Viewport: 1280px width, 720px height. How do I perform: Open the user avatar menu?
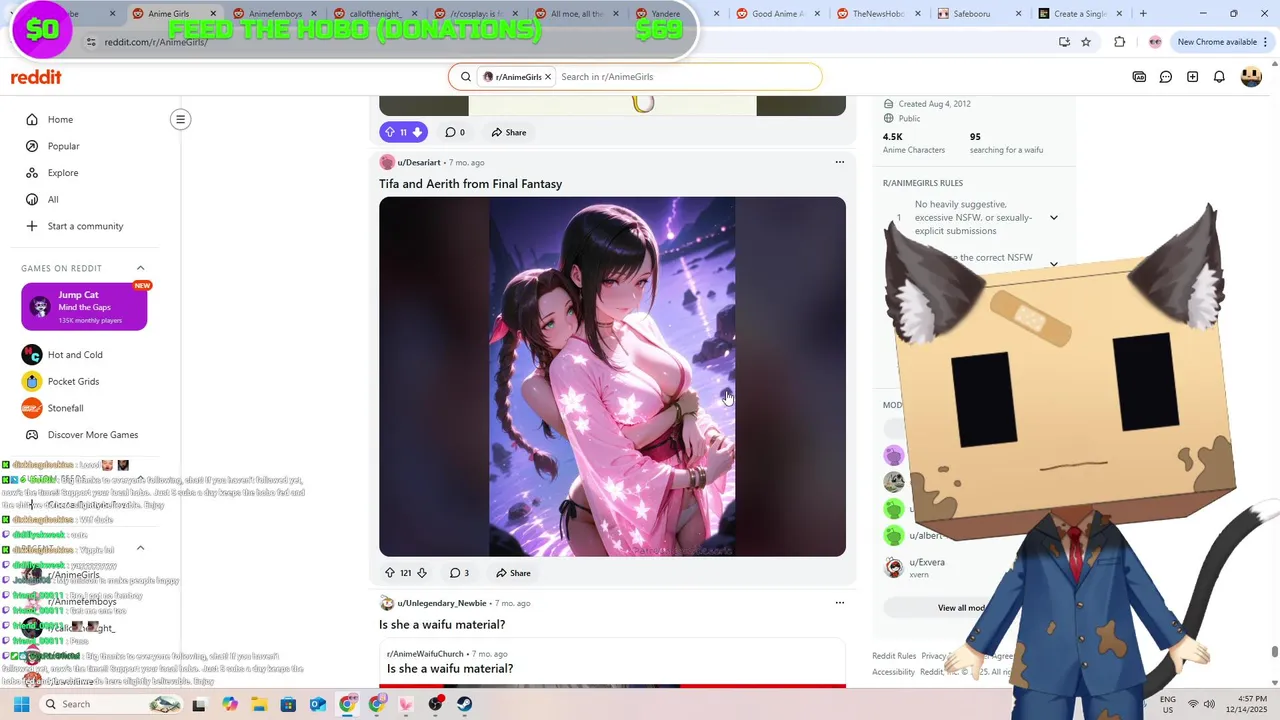point(1251,77)
